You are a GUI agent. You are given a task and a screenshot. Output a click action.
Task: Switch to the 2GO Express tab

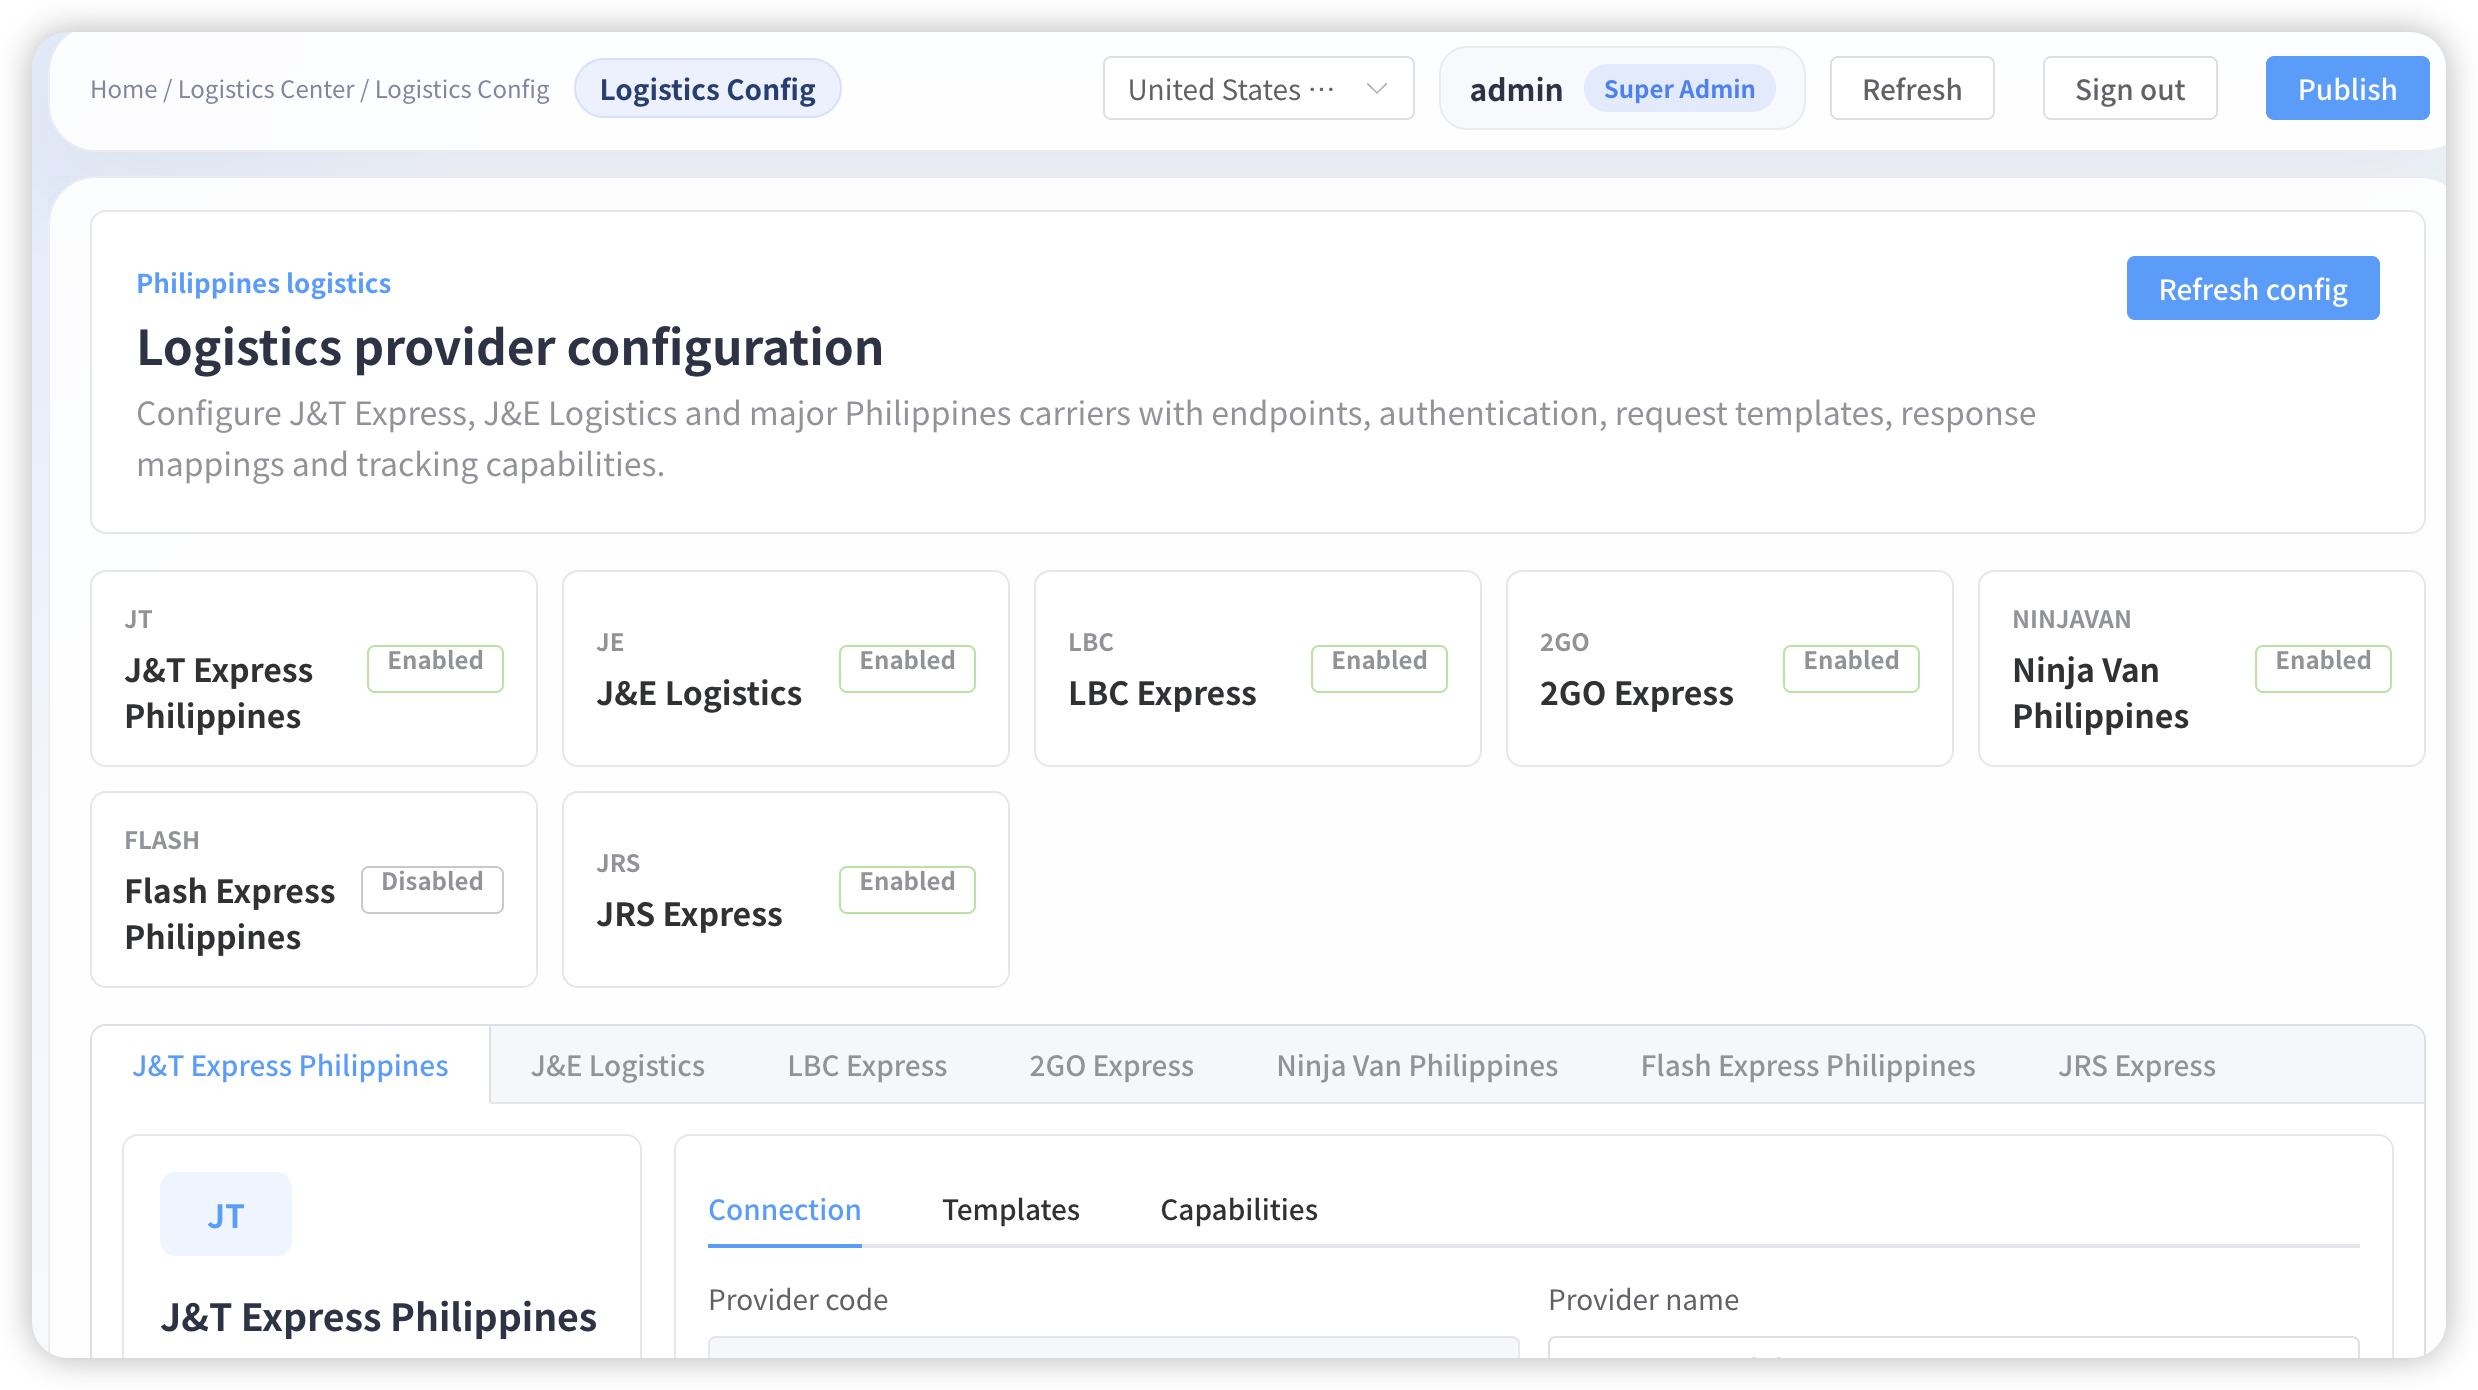[1111, 1065]
